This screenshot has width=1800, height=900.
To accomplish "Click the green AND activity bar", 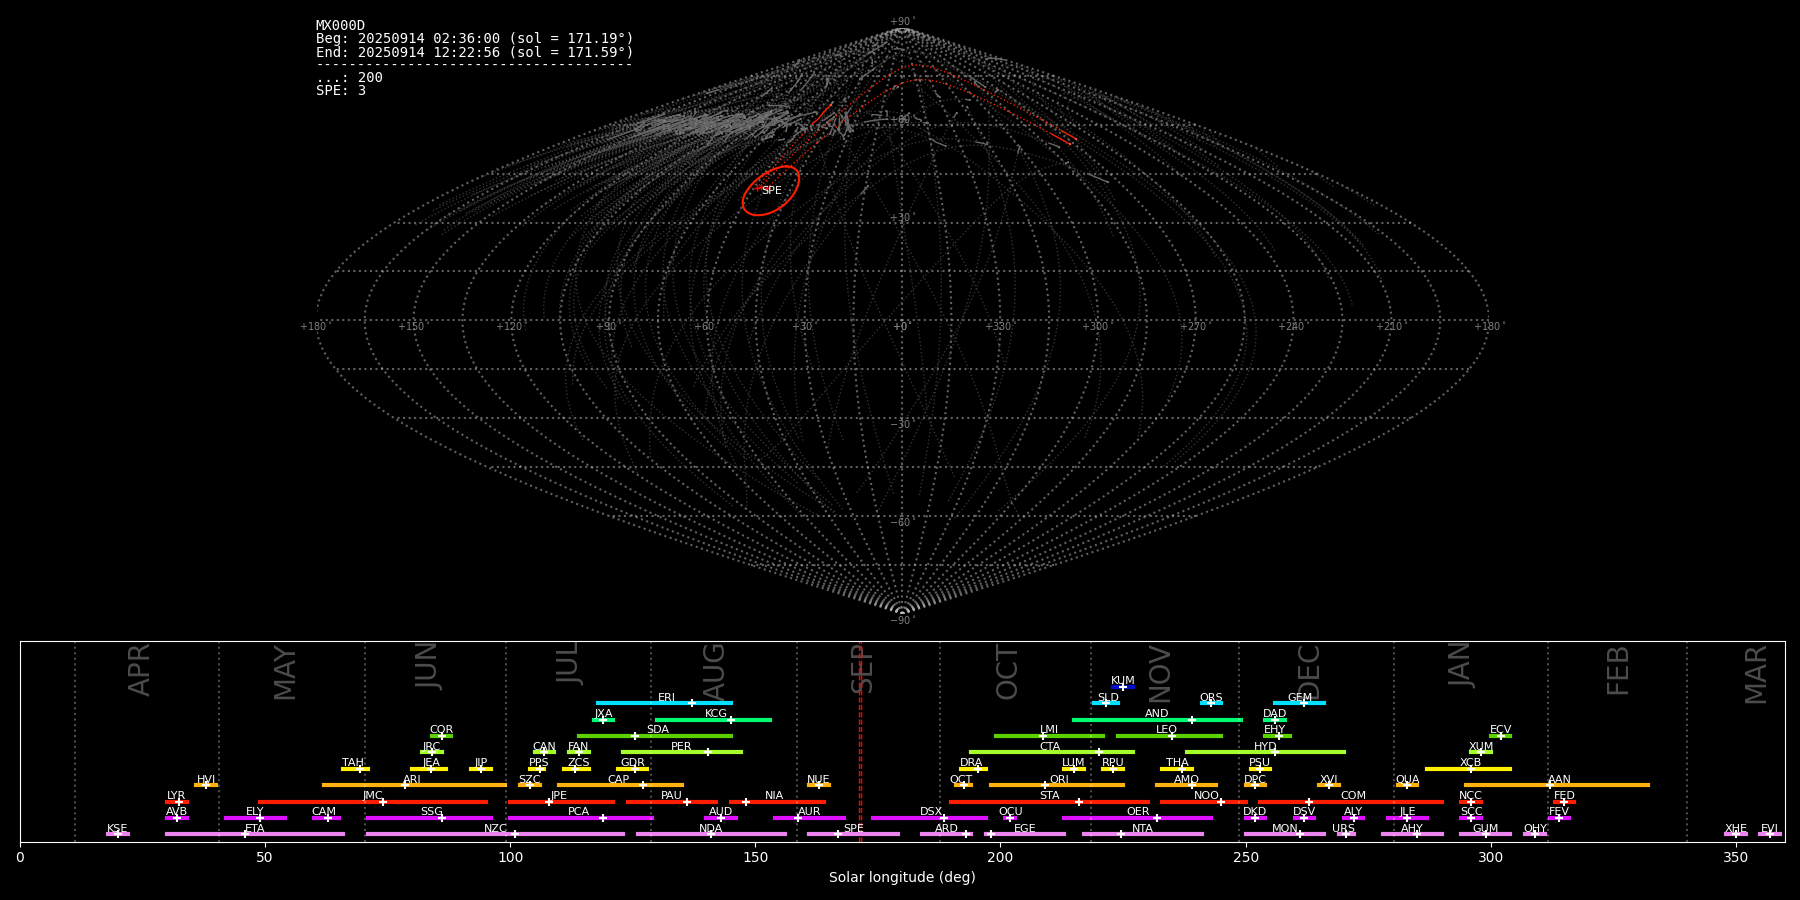I will [x=1157, y=719].
